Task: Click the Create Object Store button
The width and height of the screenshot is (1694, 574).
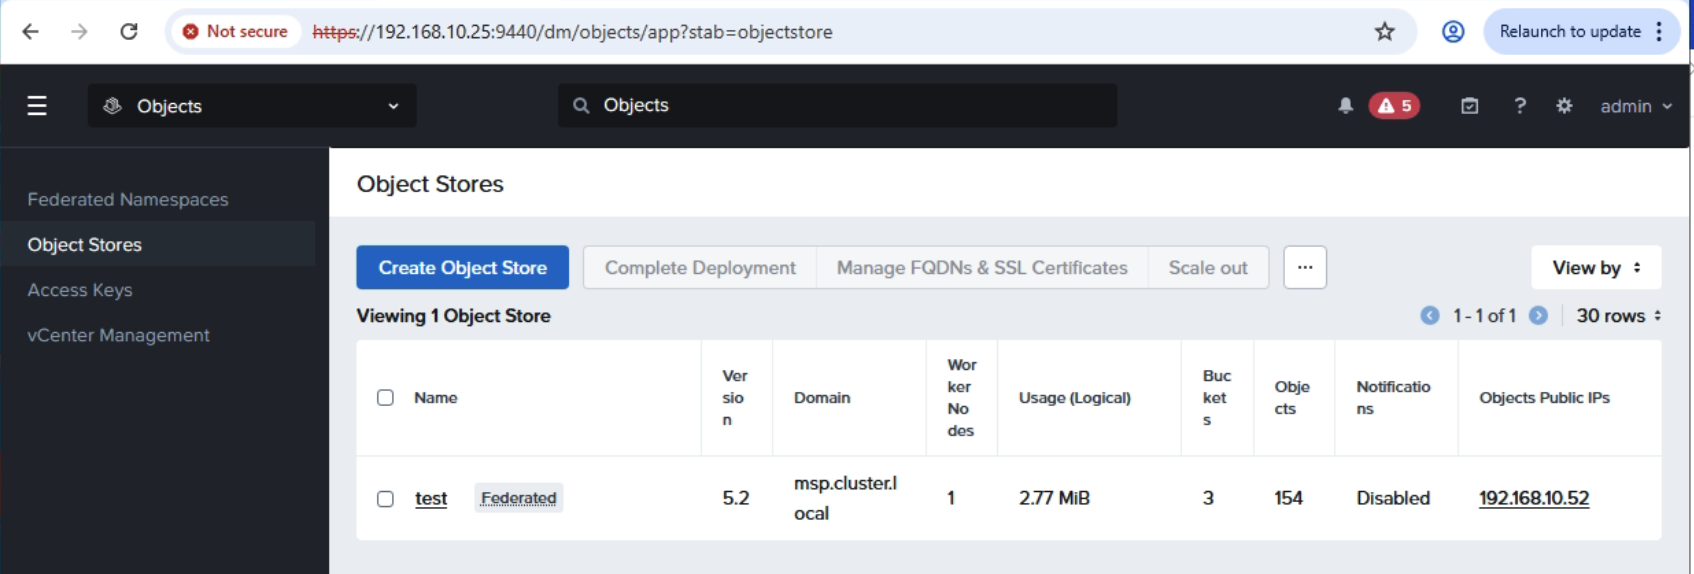Action: click(x=462, y=268)
